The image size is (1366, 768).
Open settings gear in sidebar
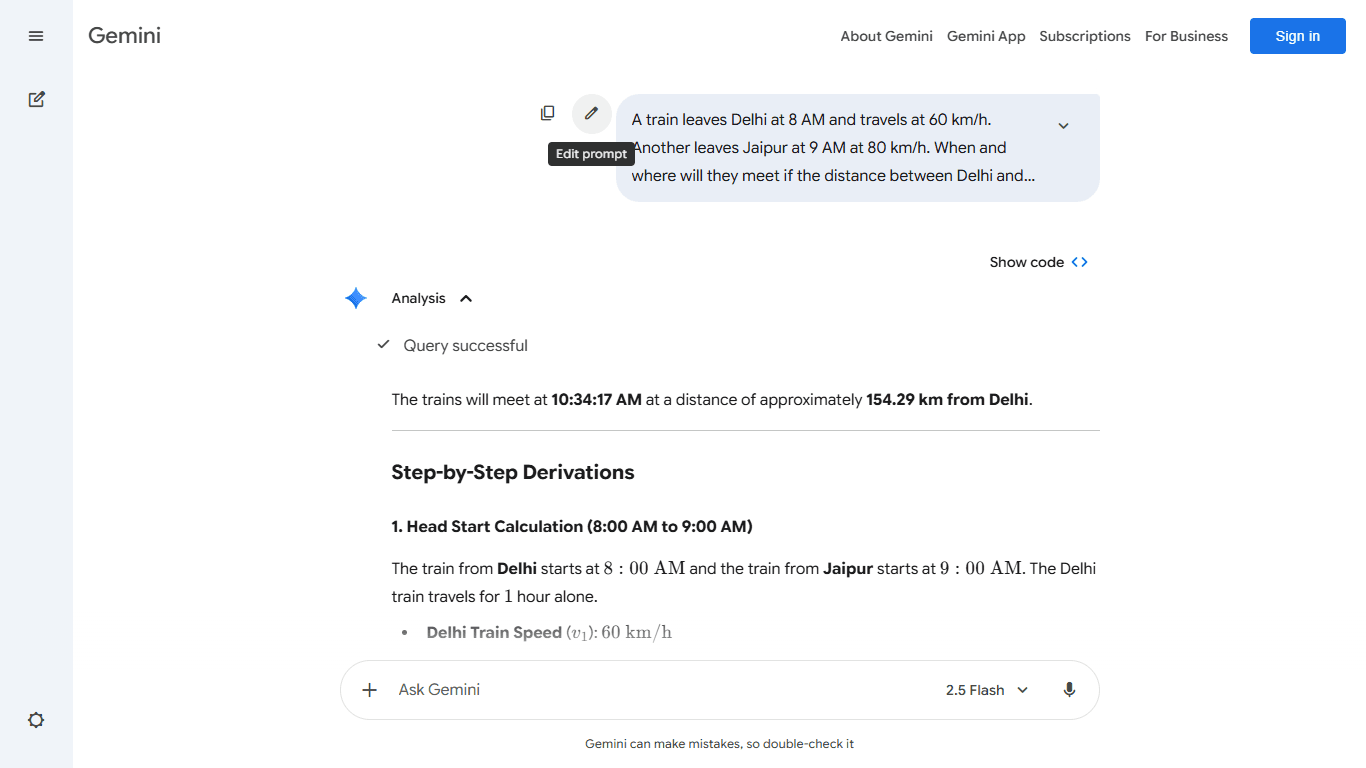[x=36, y=720]
